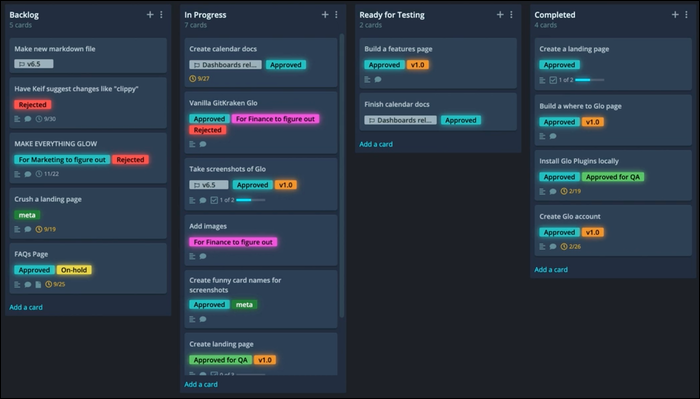Image resolution: width=700 pixels, height=399 pixels.
Task: Click the In Progress column plus icon
Action: coord(325,15)
